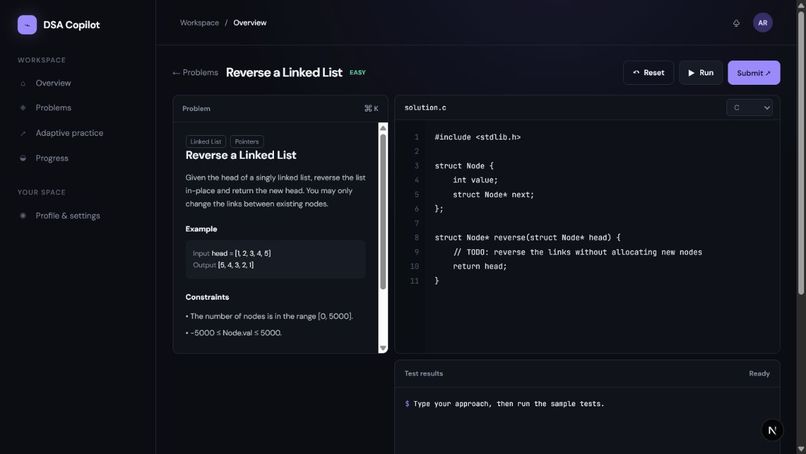Open Overview in the sidebar
Screen dimensions: 806x454
(x=53, y=83)
